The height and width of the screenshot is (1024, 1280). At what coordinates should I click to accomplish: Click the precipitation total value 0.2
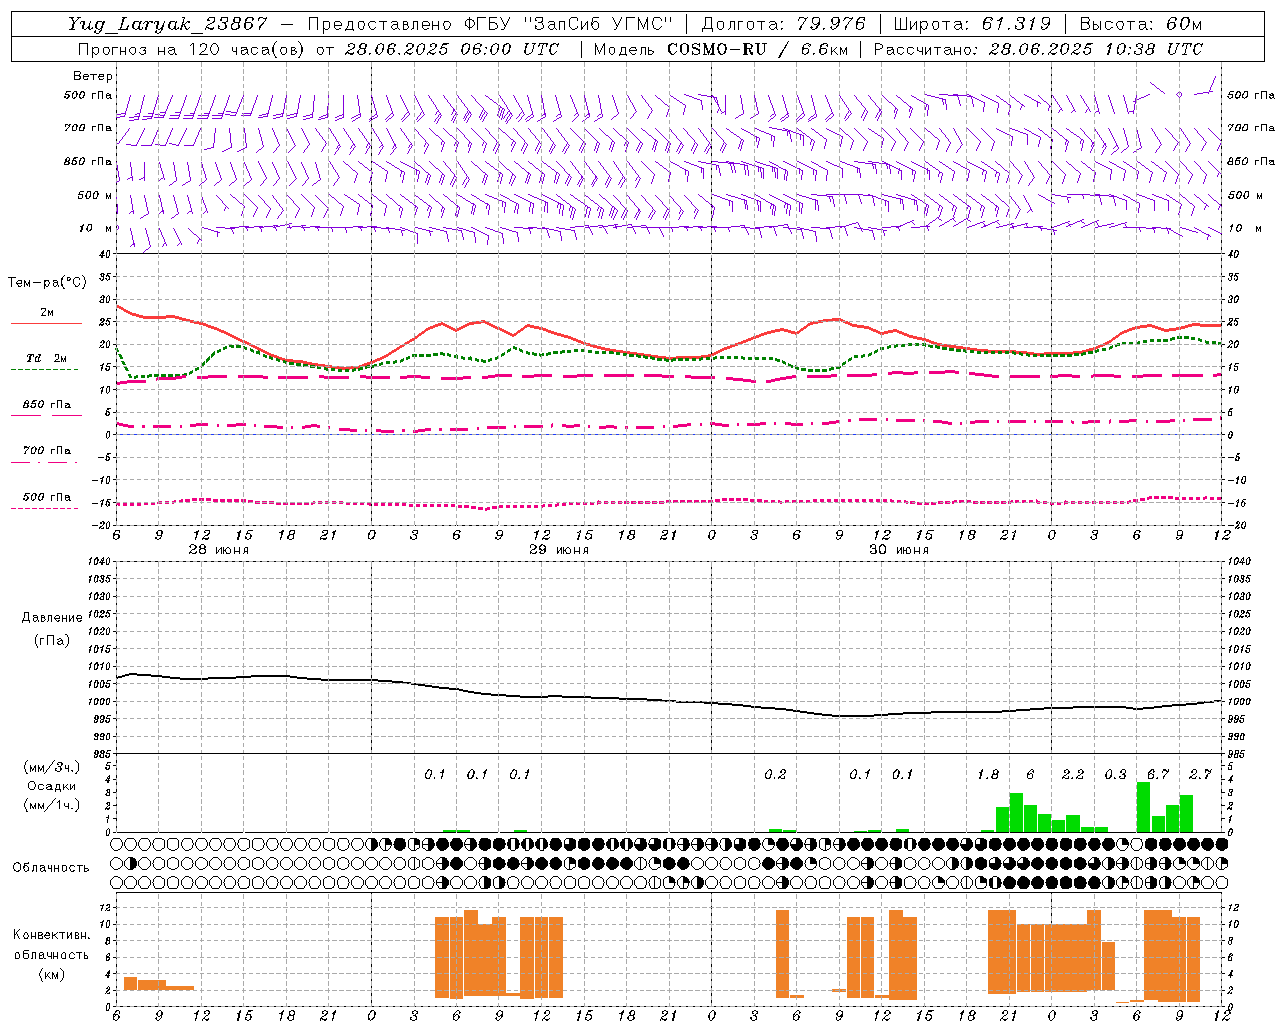775,774
